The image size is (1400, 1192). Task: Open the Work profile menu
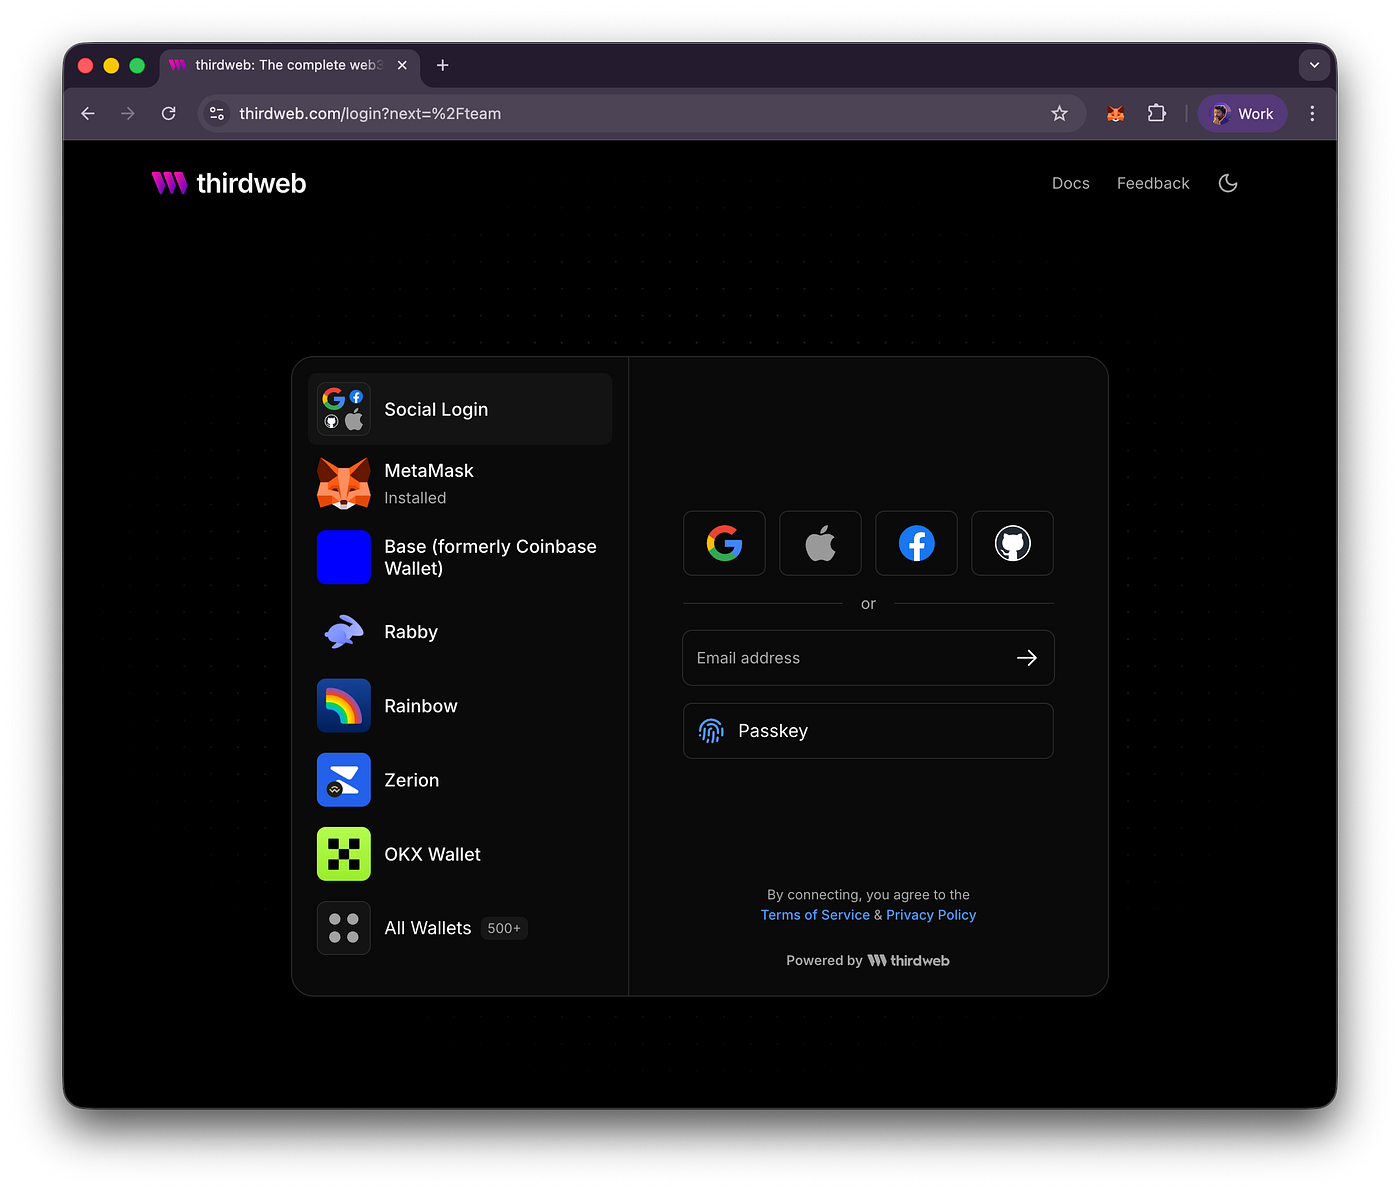coord(1243,114)
